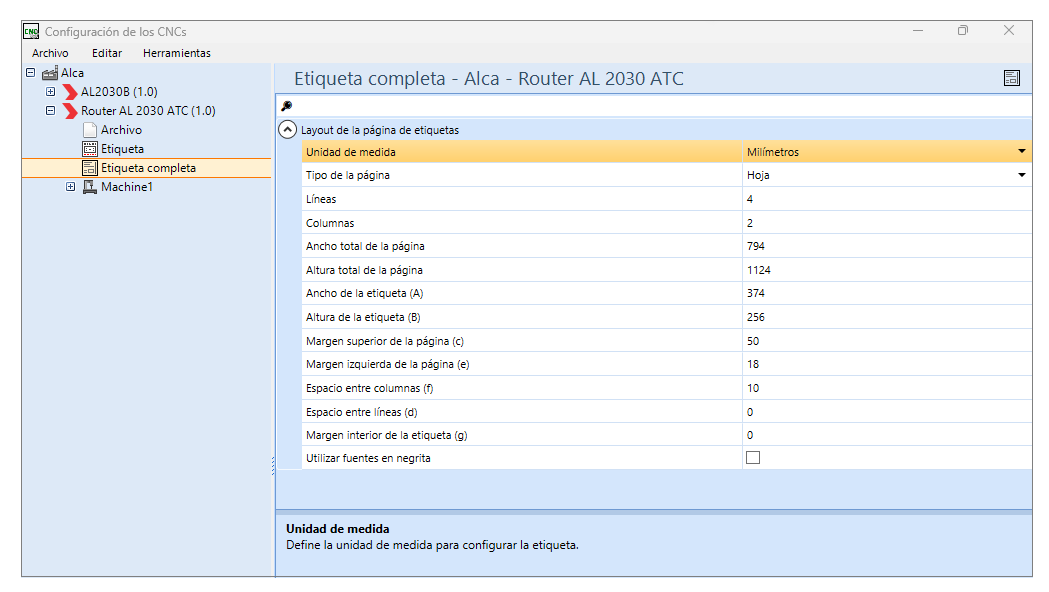The height and width of the screenshot is (592, 1049).
Task: Edit the Columnas value 2
Action: (886, 223)
